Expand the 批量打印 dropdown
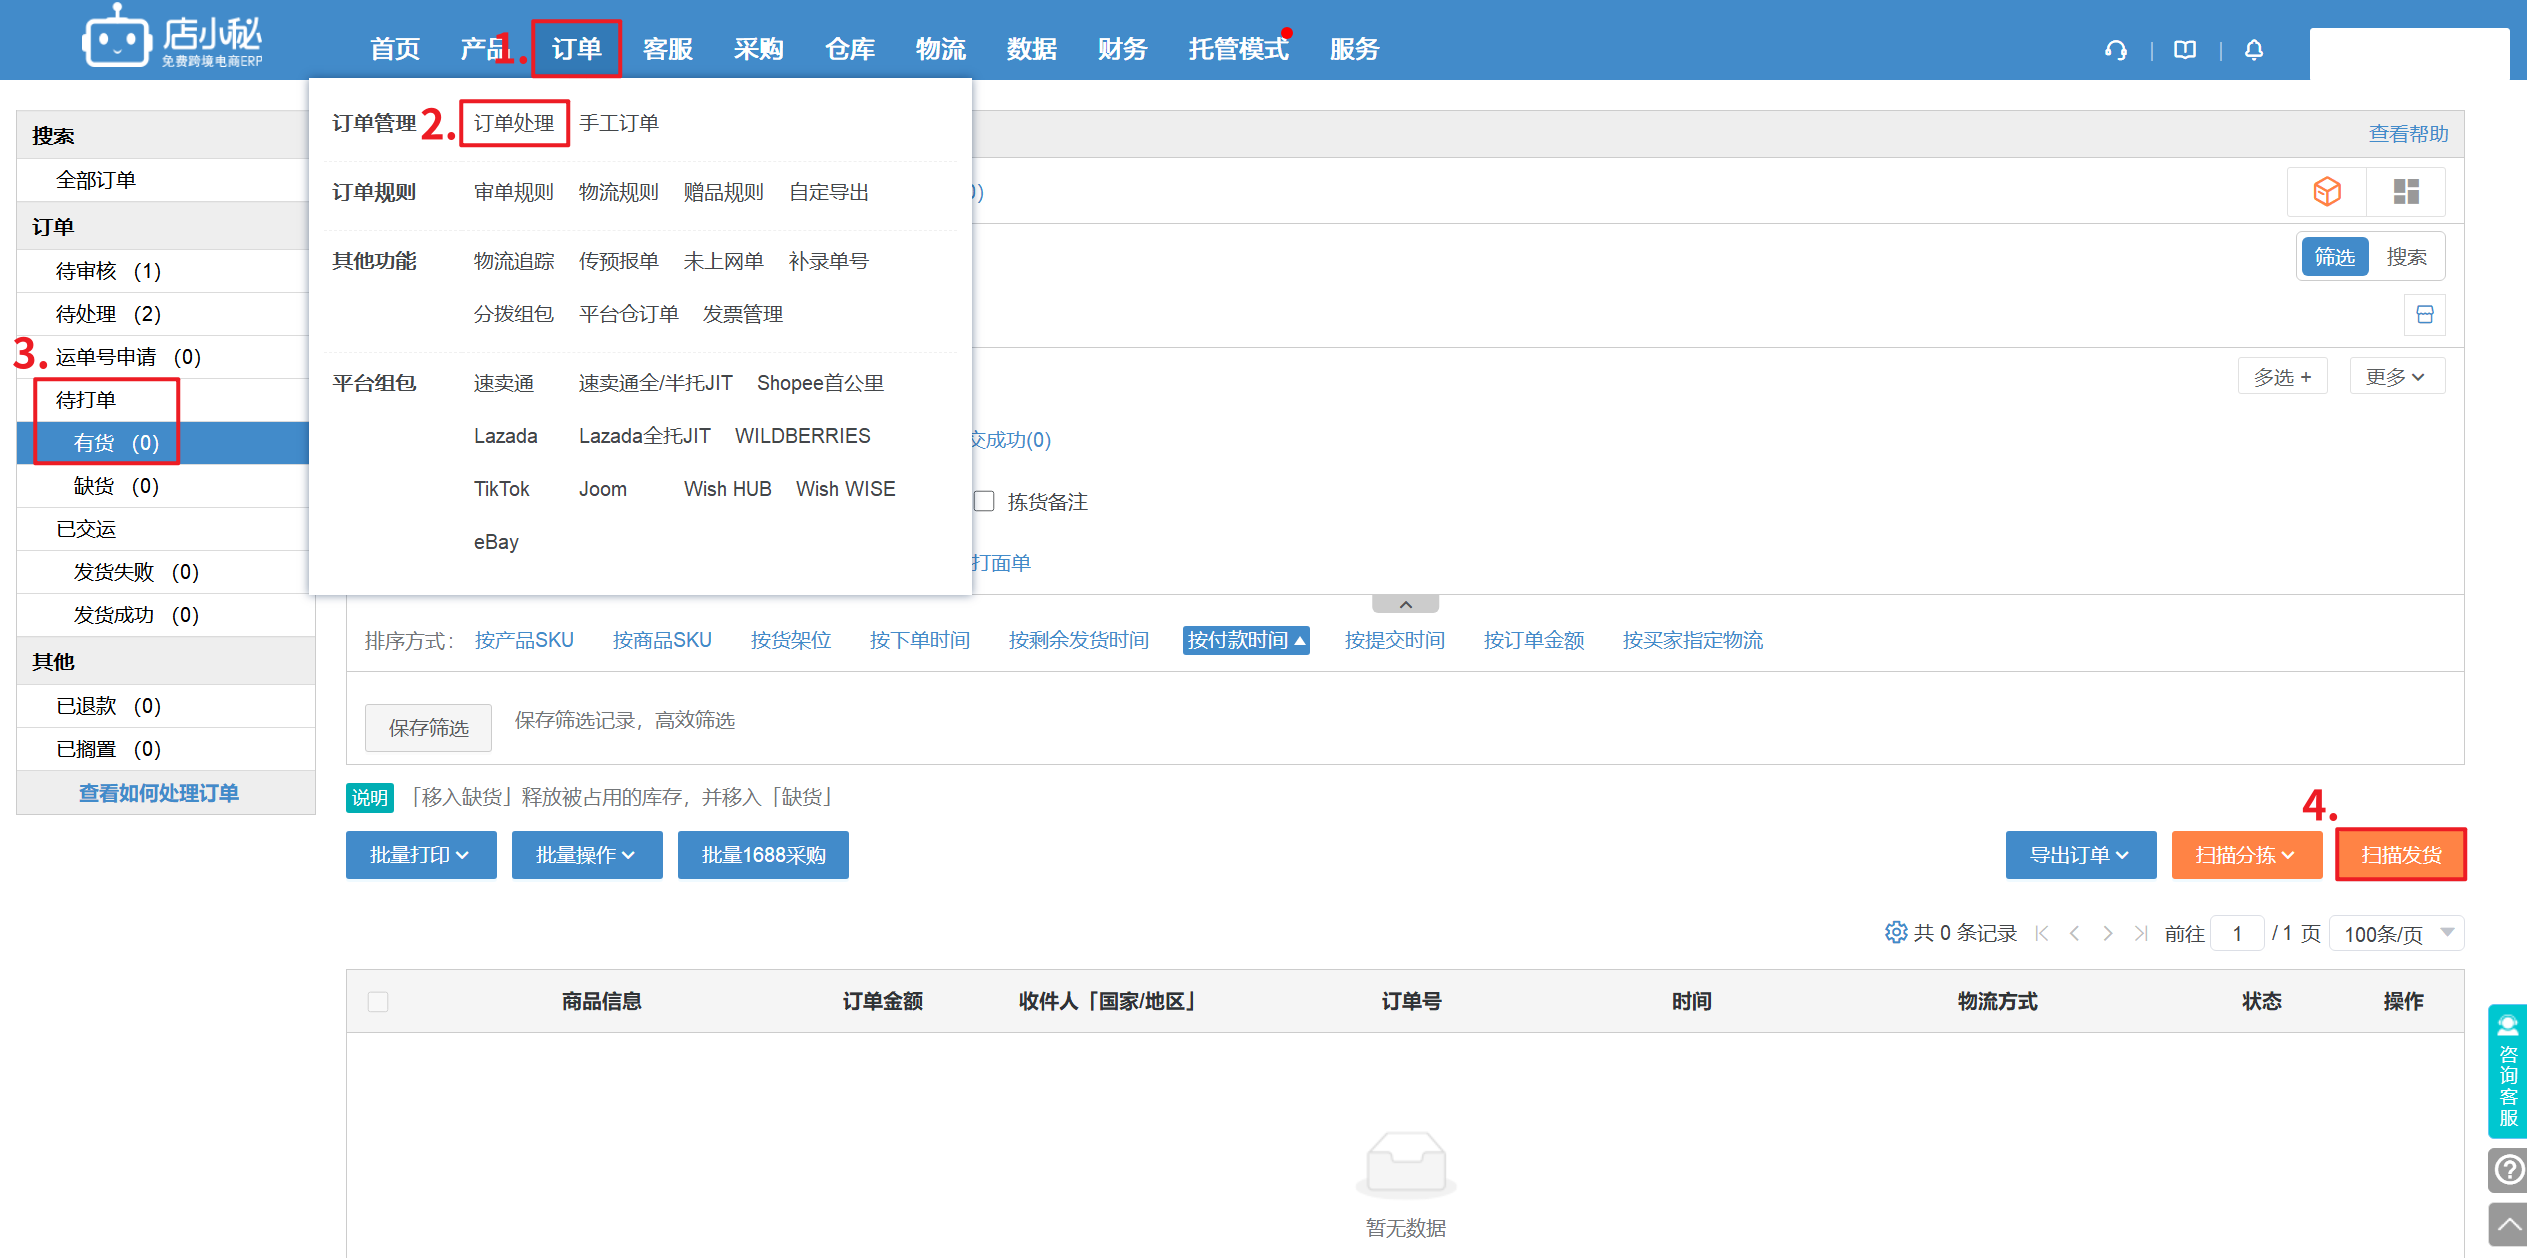 coord(420,855)
